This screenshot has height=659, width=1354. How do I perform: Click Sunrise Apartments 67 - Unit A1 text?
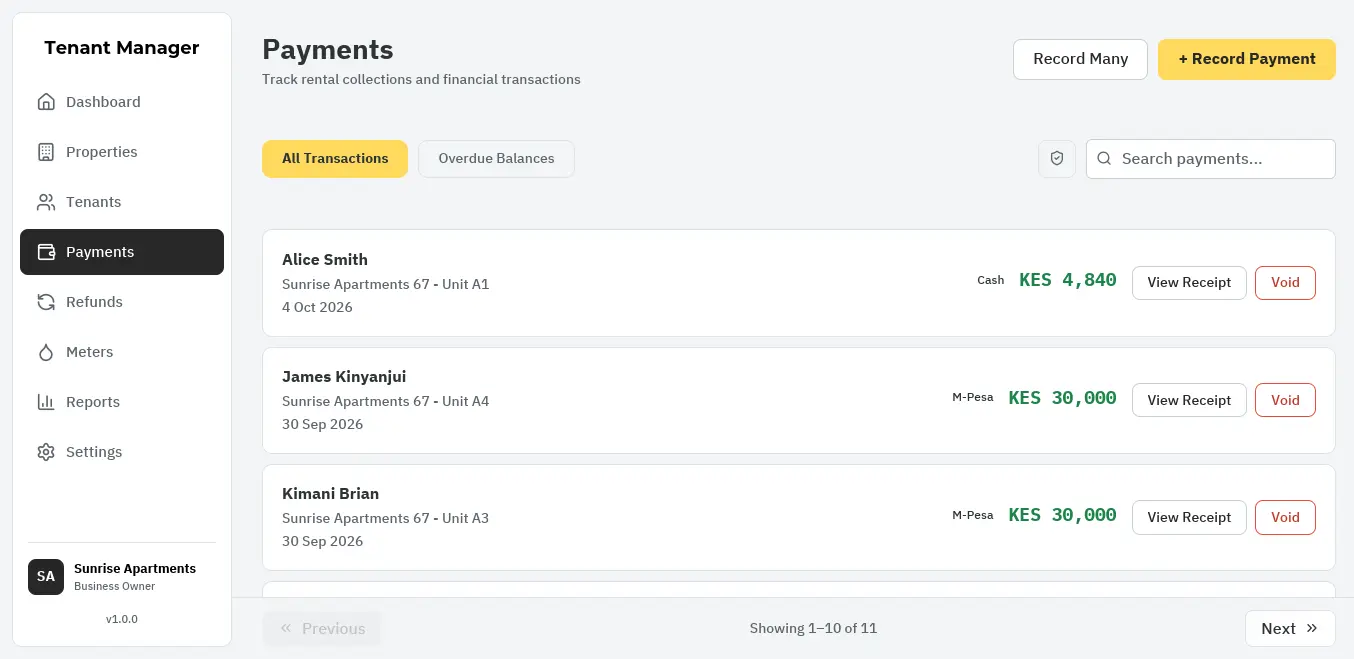point(386,284)
